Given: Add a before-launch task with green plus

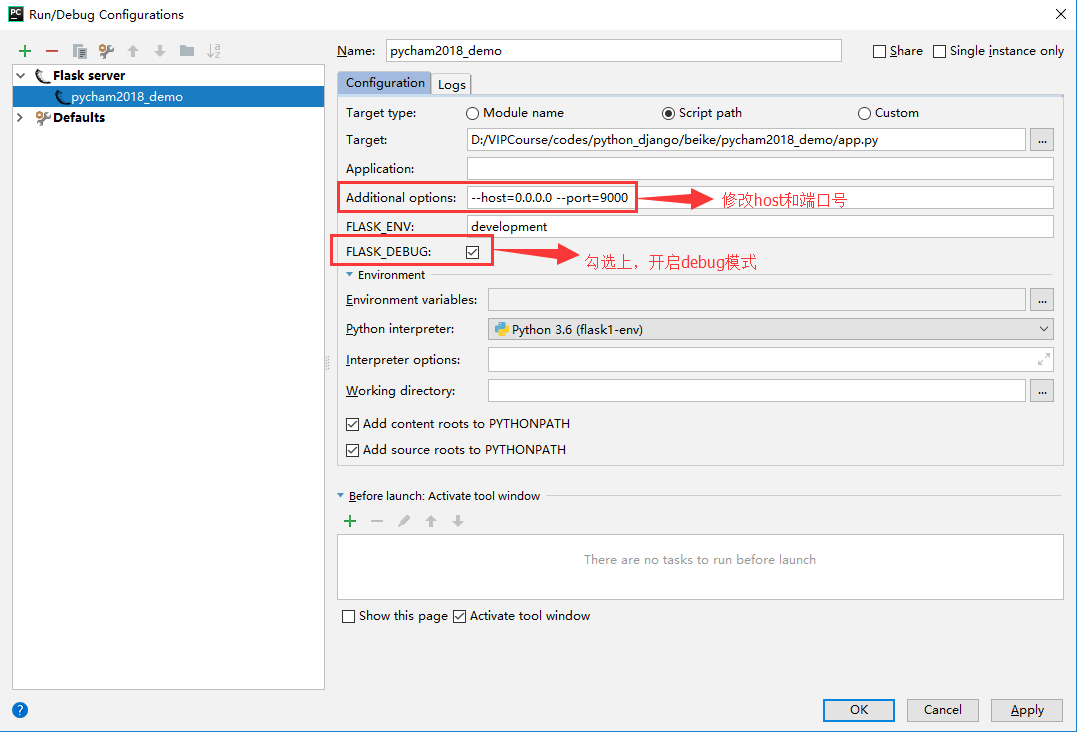Looking at the screenshot, I should pos(350,521).
